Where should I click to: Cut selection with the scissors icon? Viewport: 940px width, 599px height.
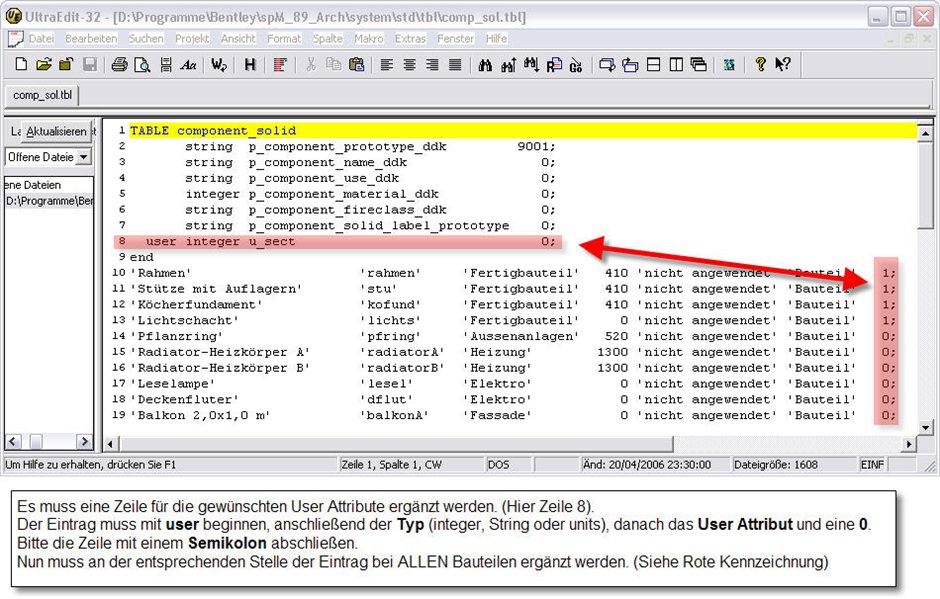point(311,64)
